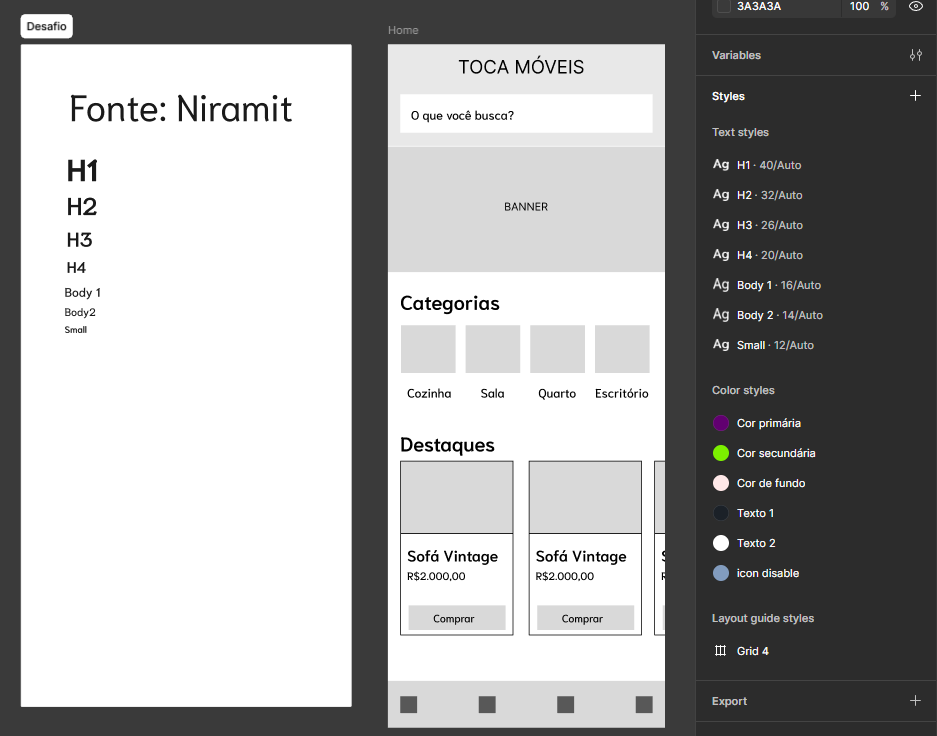The image size is (937, 736).
Task: Click the Variables section label
Action: point(736,55)
